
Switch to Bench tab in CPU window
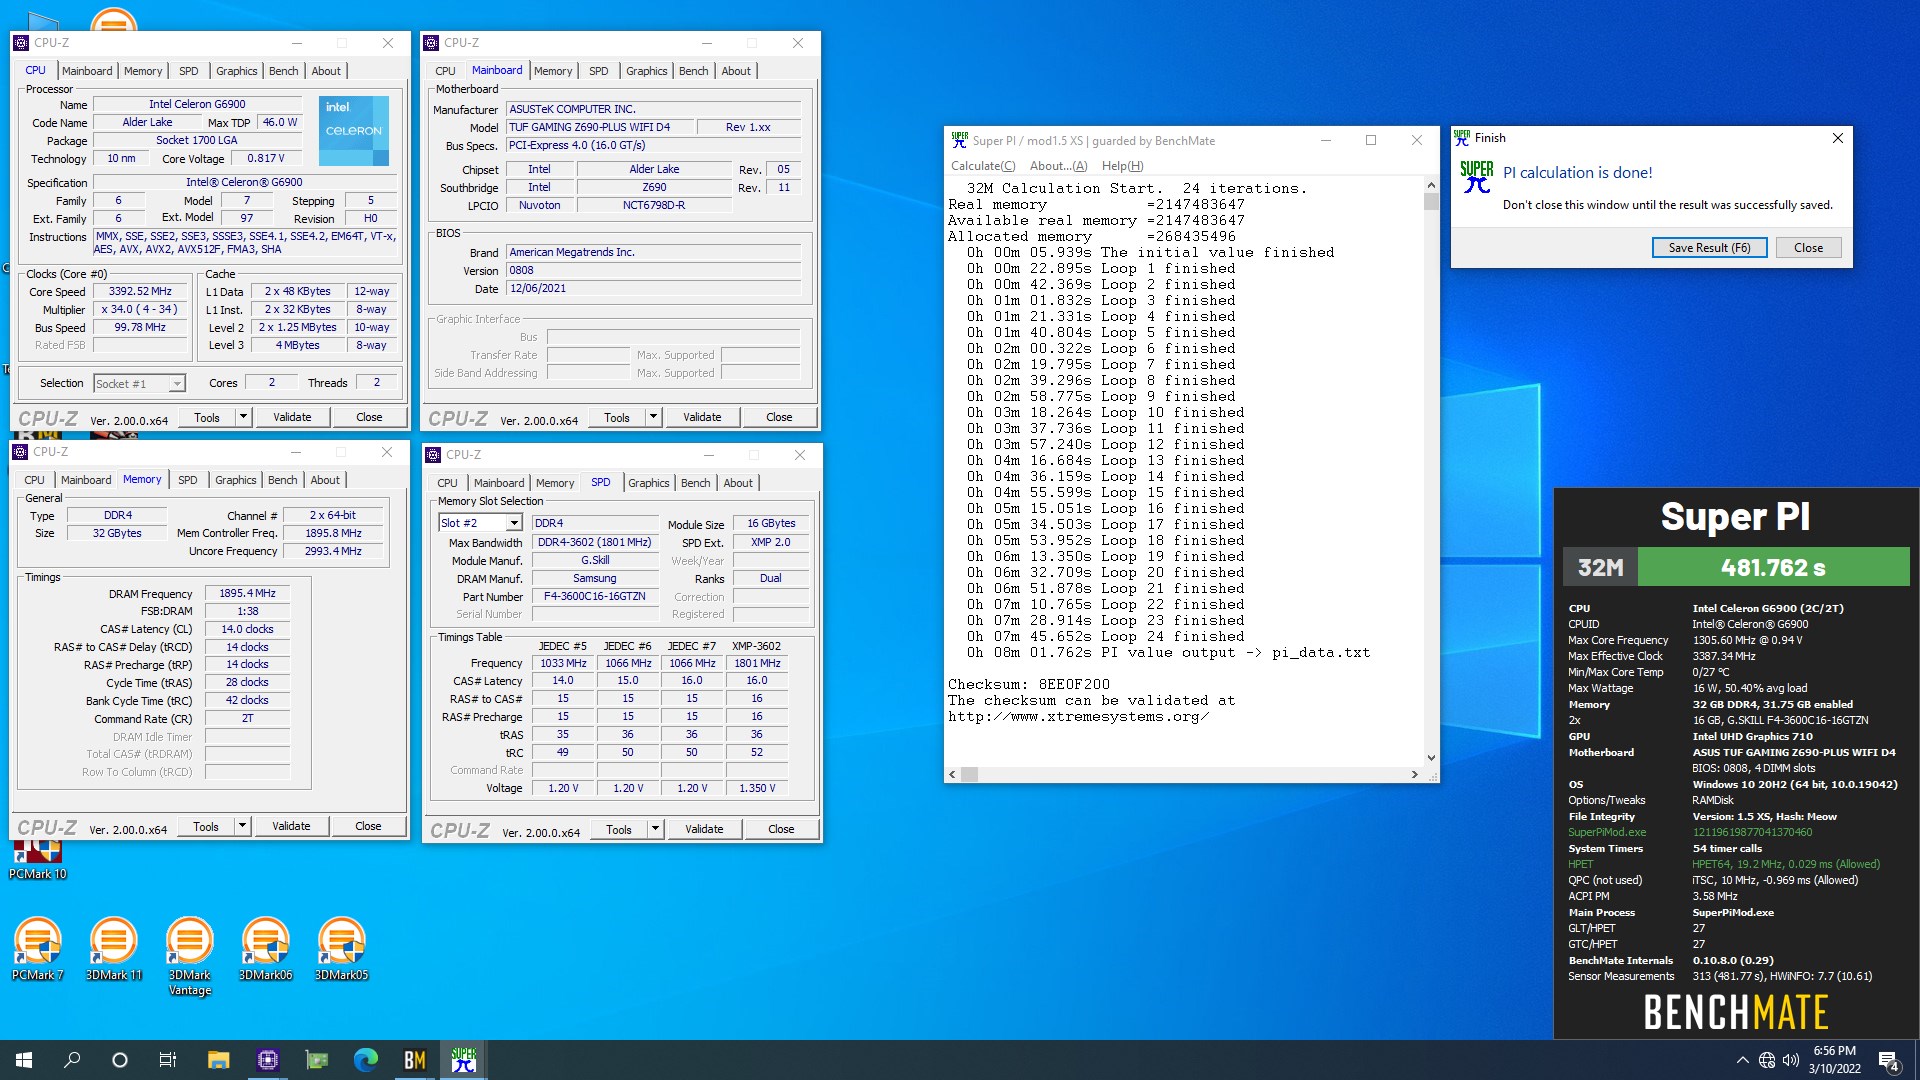tap(284, 71)
